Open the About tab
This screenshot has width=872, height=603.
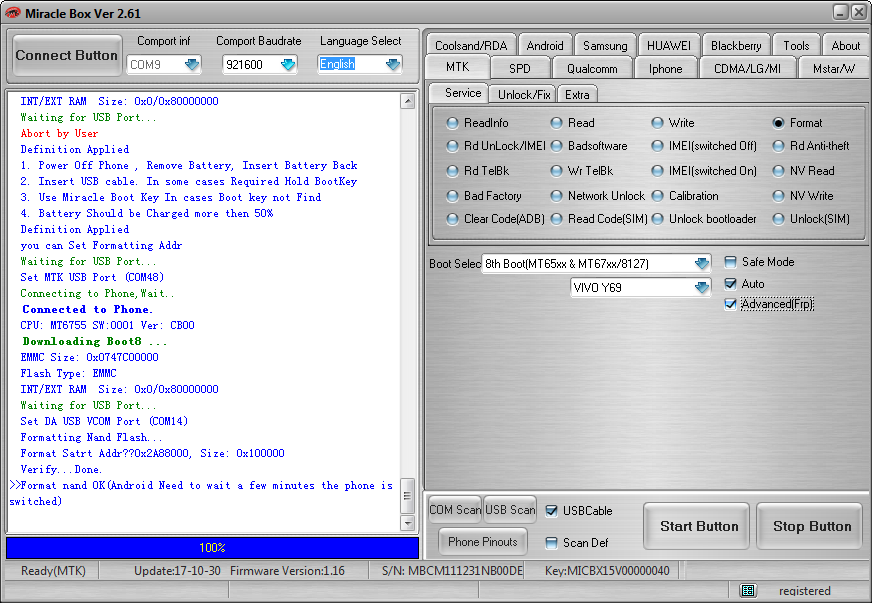[x=845, y=45]
